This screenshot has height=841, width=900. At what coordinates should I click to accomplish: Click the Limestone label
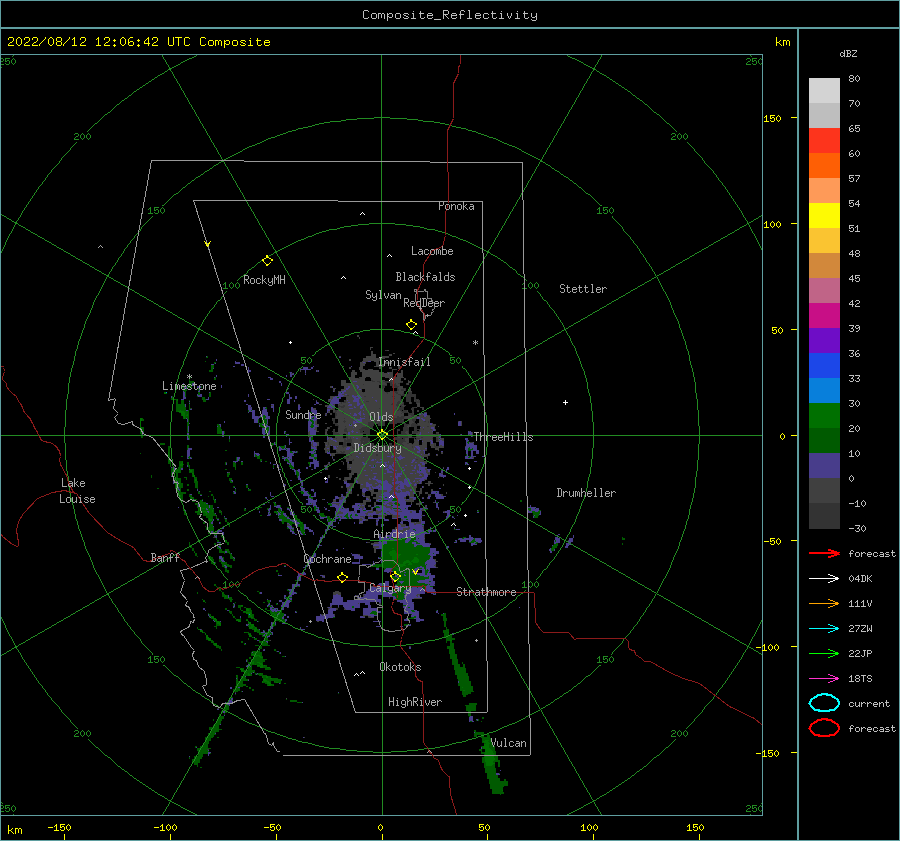click(189, 386)
